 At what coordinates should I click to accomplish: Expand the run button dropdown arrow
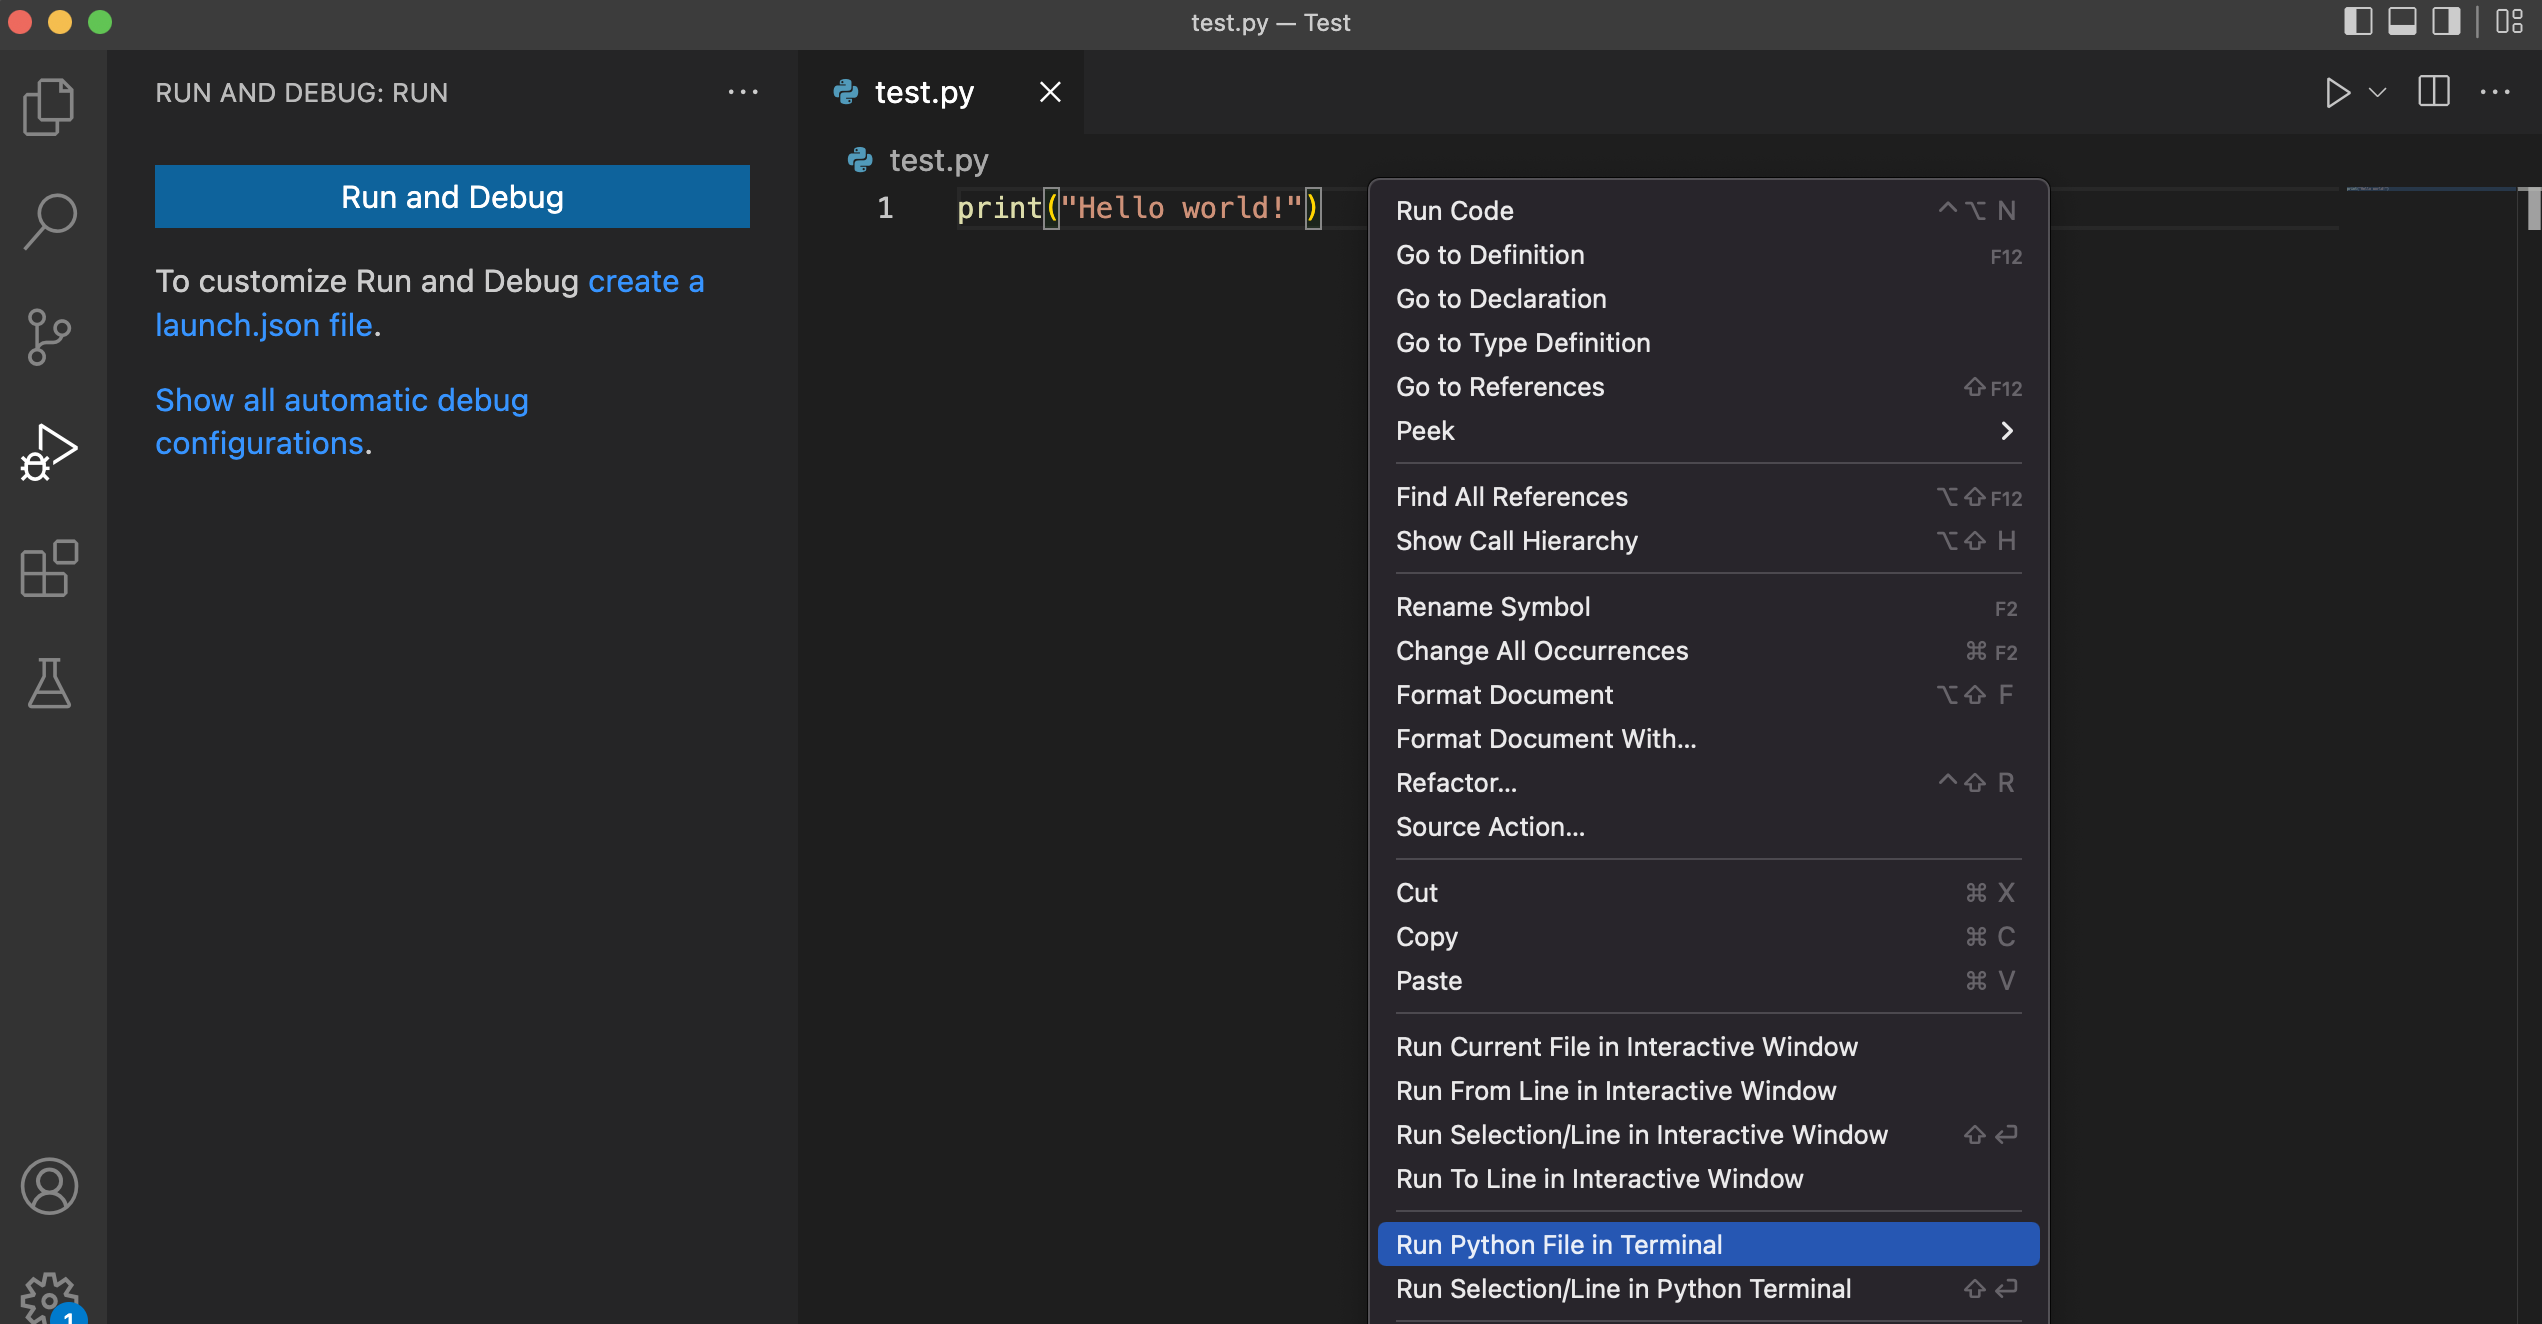point(2378,93)
